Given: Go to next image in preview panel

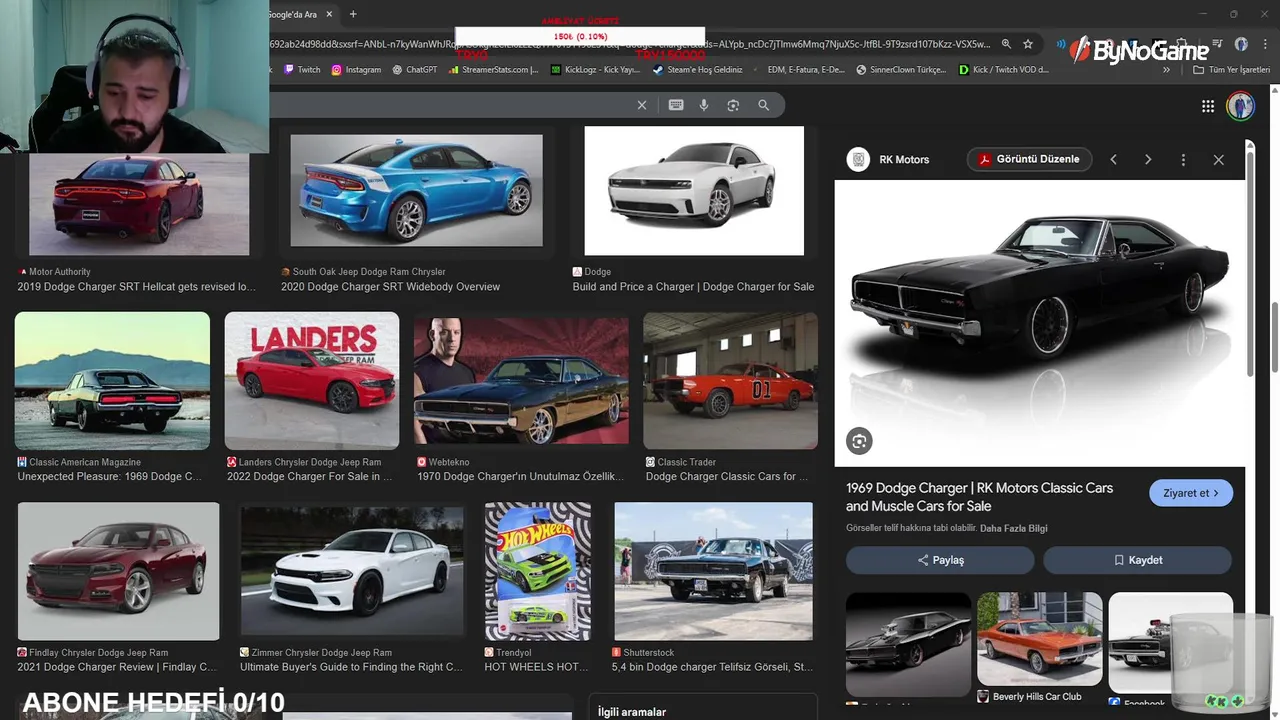Looking at the screenshot, I should pyautogui.click(x=1148, y=160).
